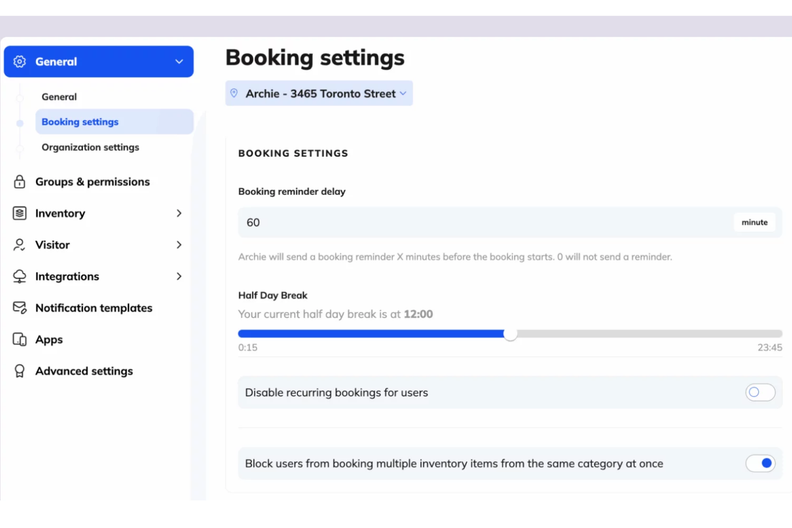Screen dimensions: 792x528
Task: Turn off block multiple inventory booking switch
Action: pos(760,464)
